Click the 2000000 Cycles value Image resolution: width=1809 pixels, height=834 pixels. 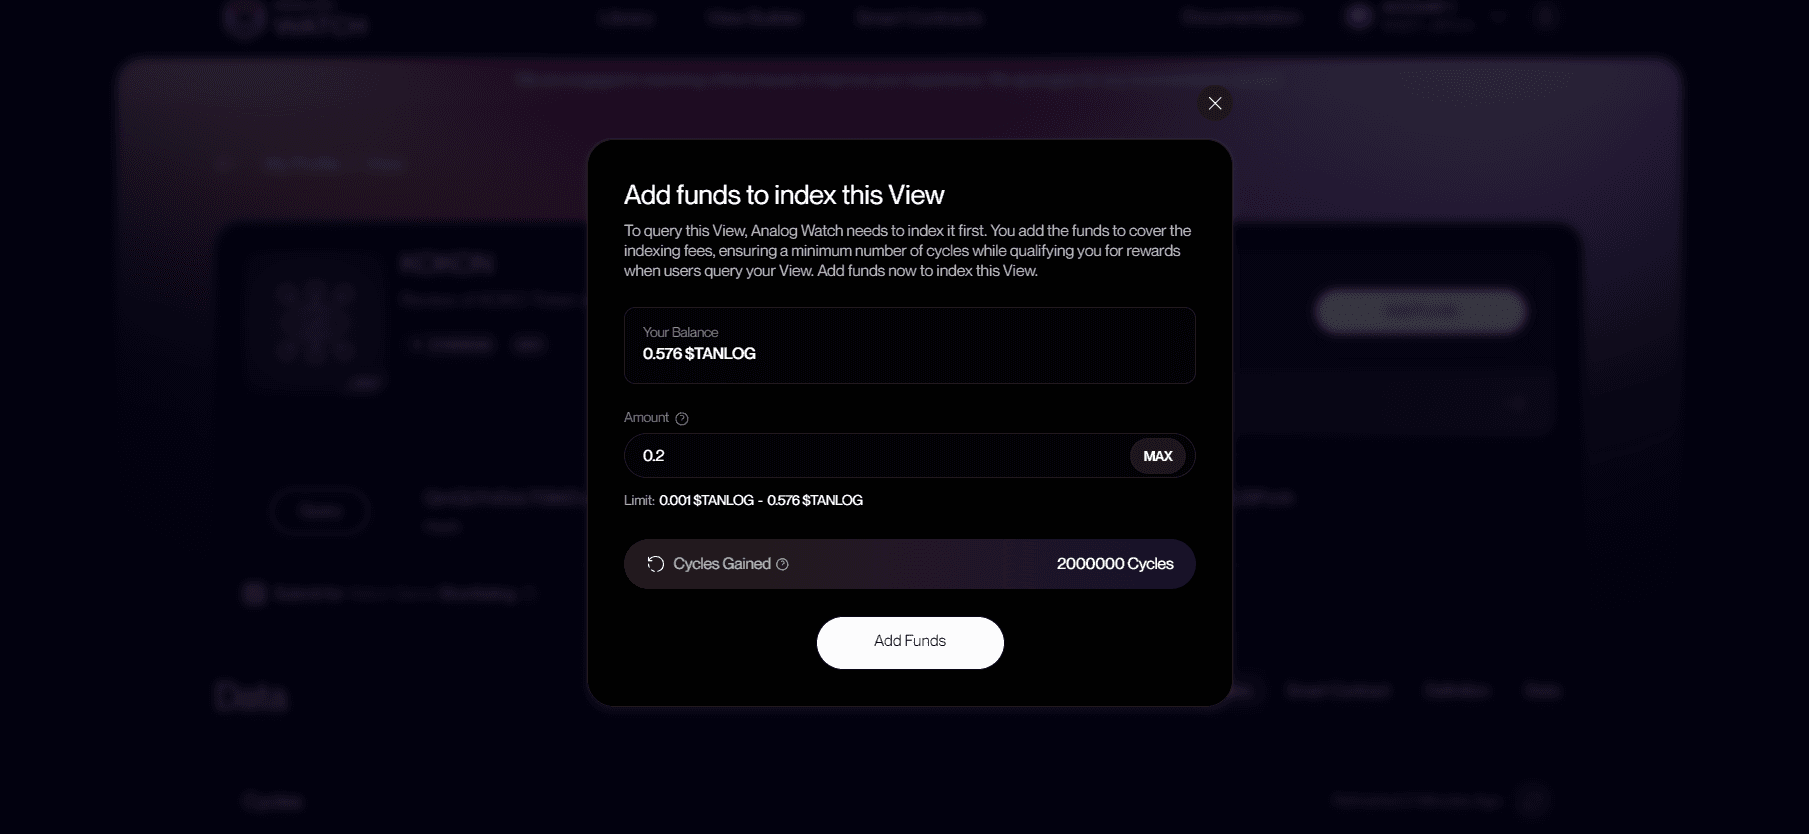coord(1115,564)
